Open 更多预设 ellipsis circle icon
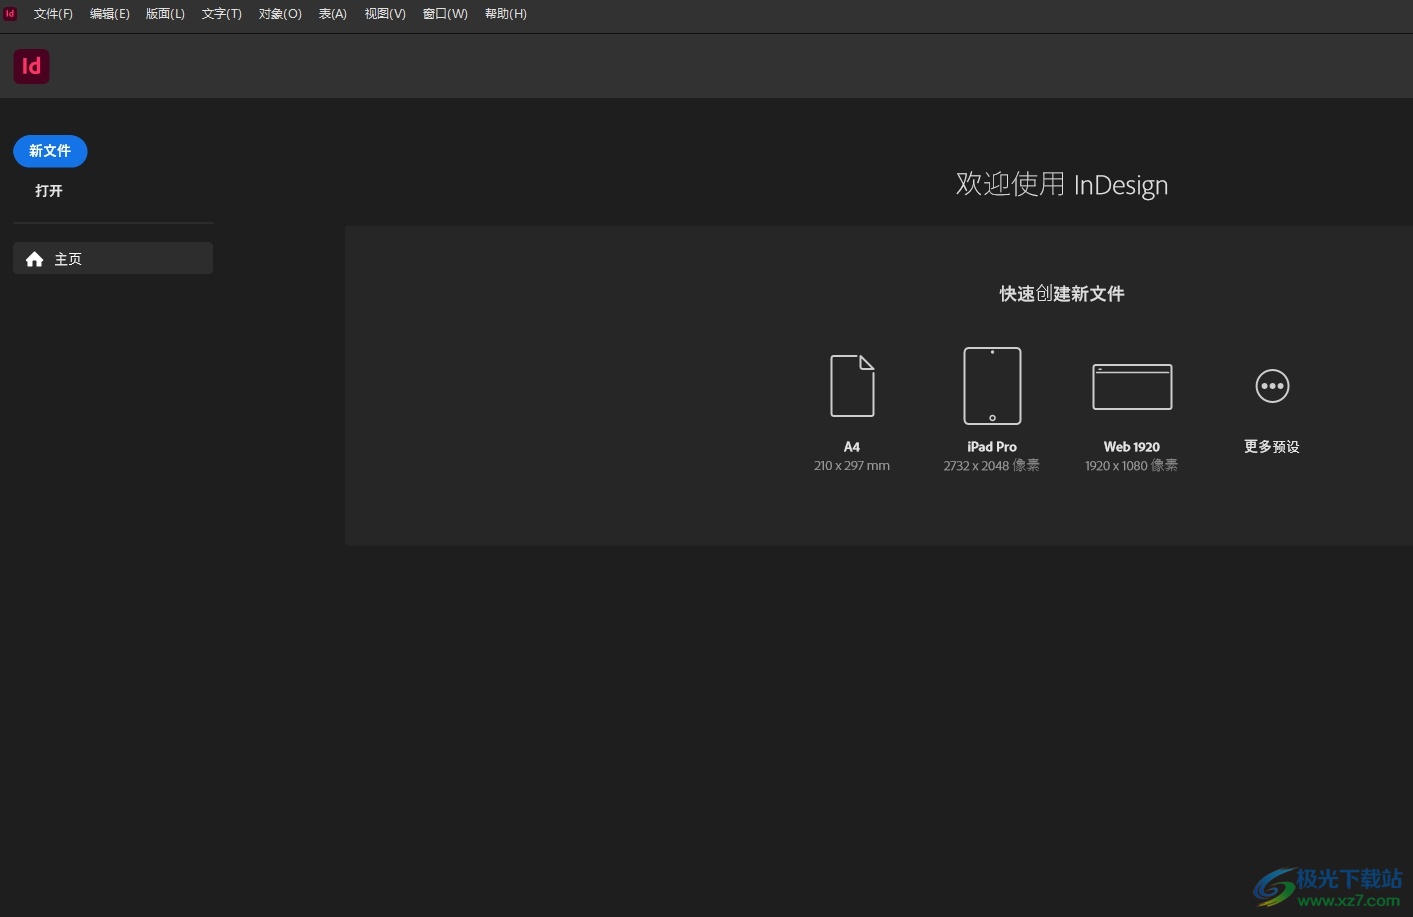Image resolution: width=1413 pixels, height=917 pixels. click(1272, 386)
